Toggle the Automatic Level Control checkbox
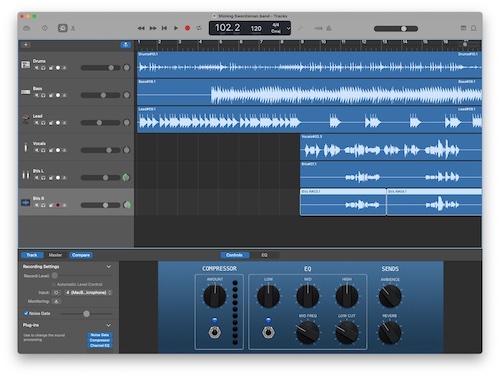 54,284
